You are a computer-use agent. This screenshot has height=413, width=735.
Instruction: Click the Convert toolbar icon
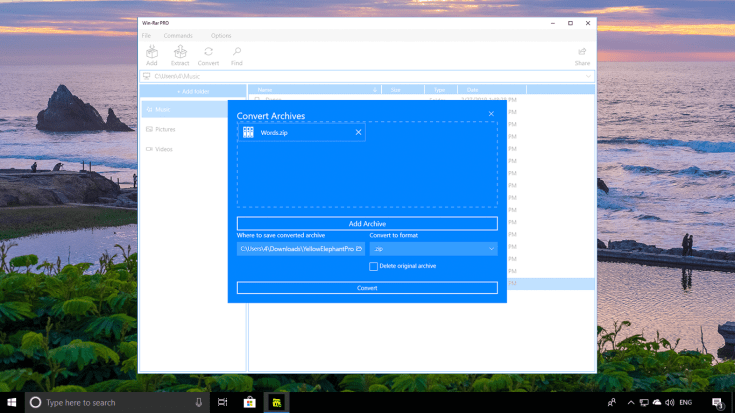click(208, 54)
